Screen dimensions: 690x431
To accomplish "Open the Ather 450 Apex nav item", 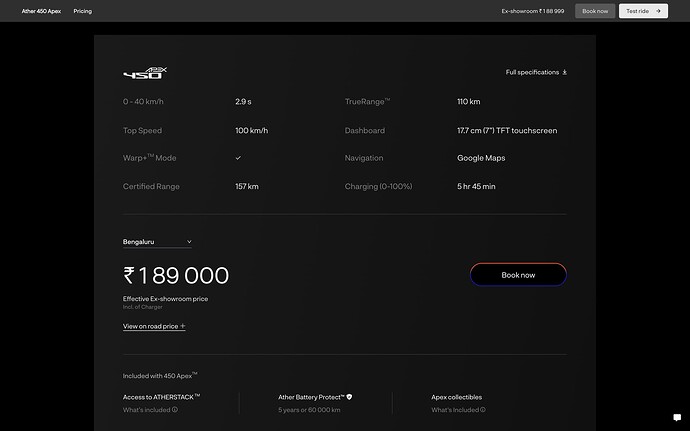I will click(x=41, y=11).
